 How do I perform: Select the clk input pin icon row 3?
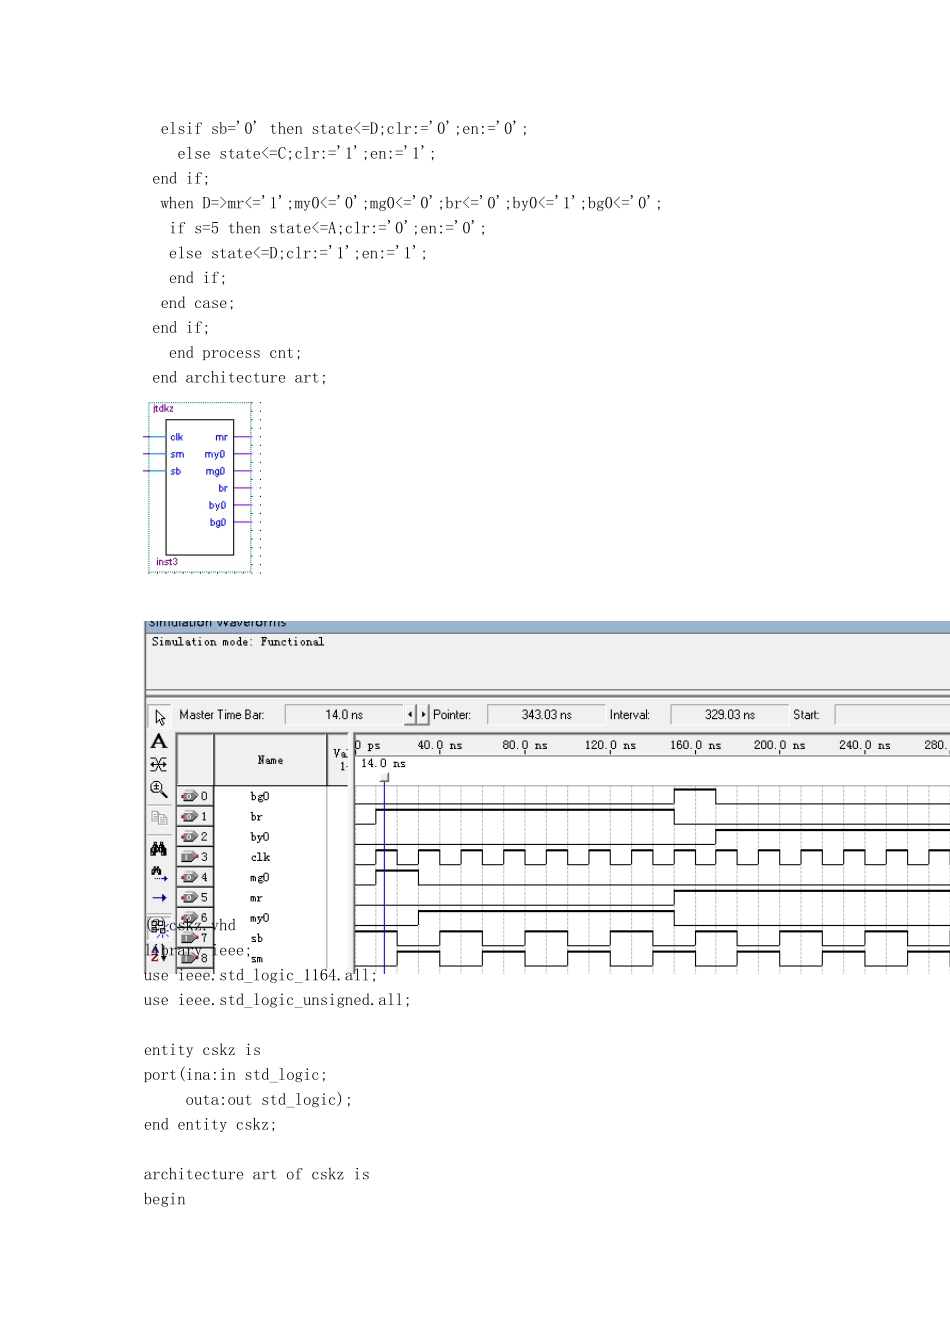tap(190, 857)
